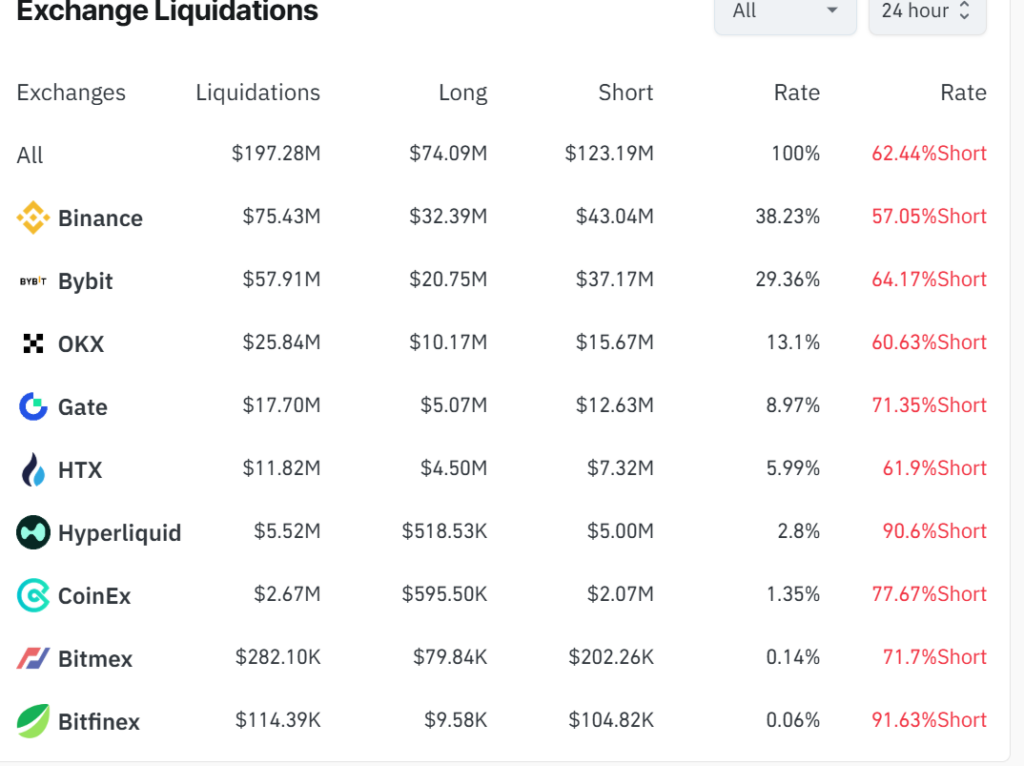Click the Short column header

pos(626,92)
